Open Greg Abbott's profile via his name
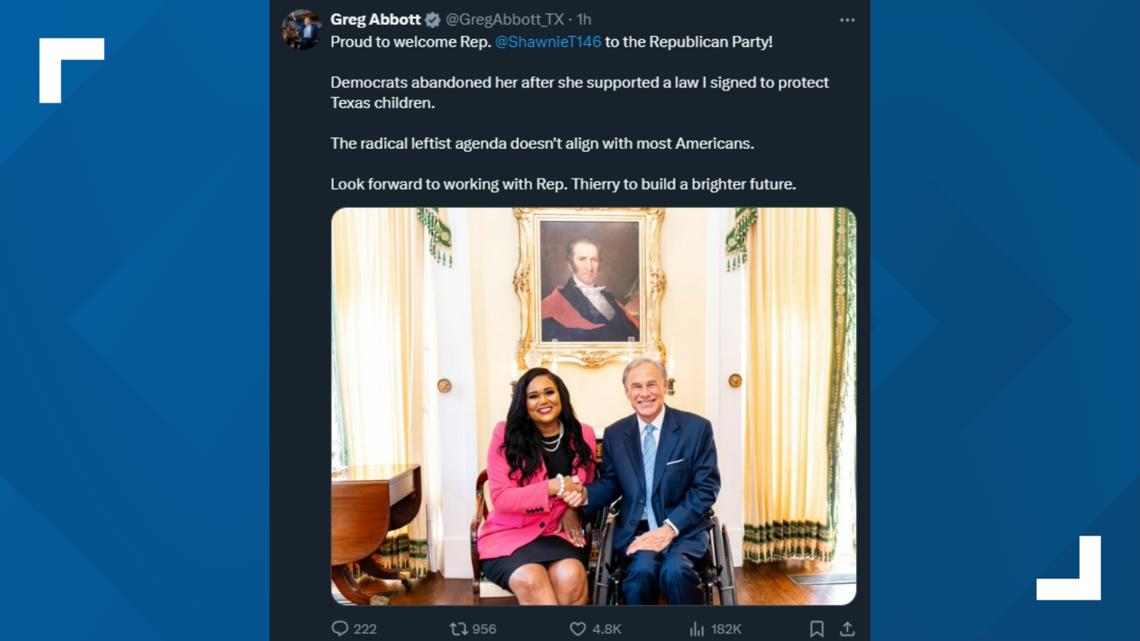 pos(374,17)
